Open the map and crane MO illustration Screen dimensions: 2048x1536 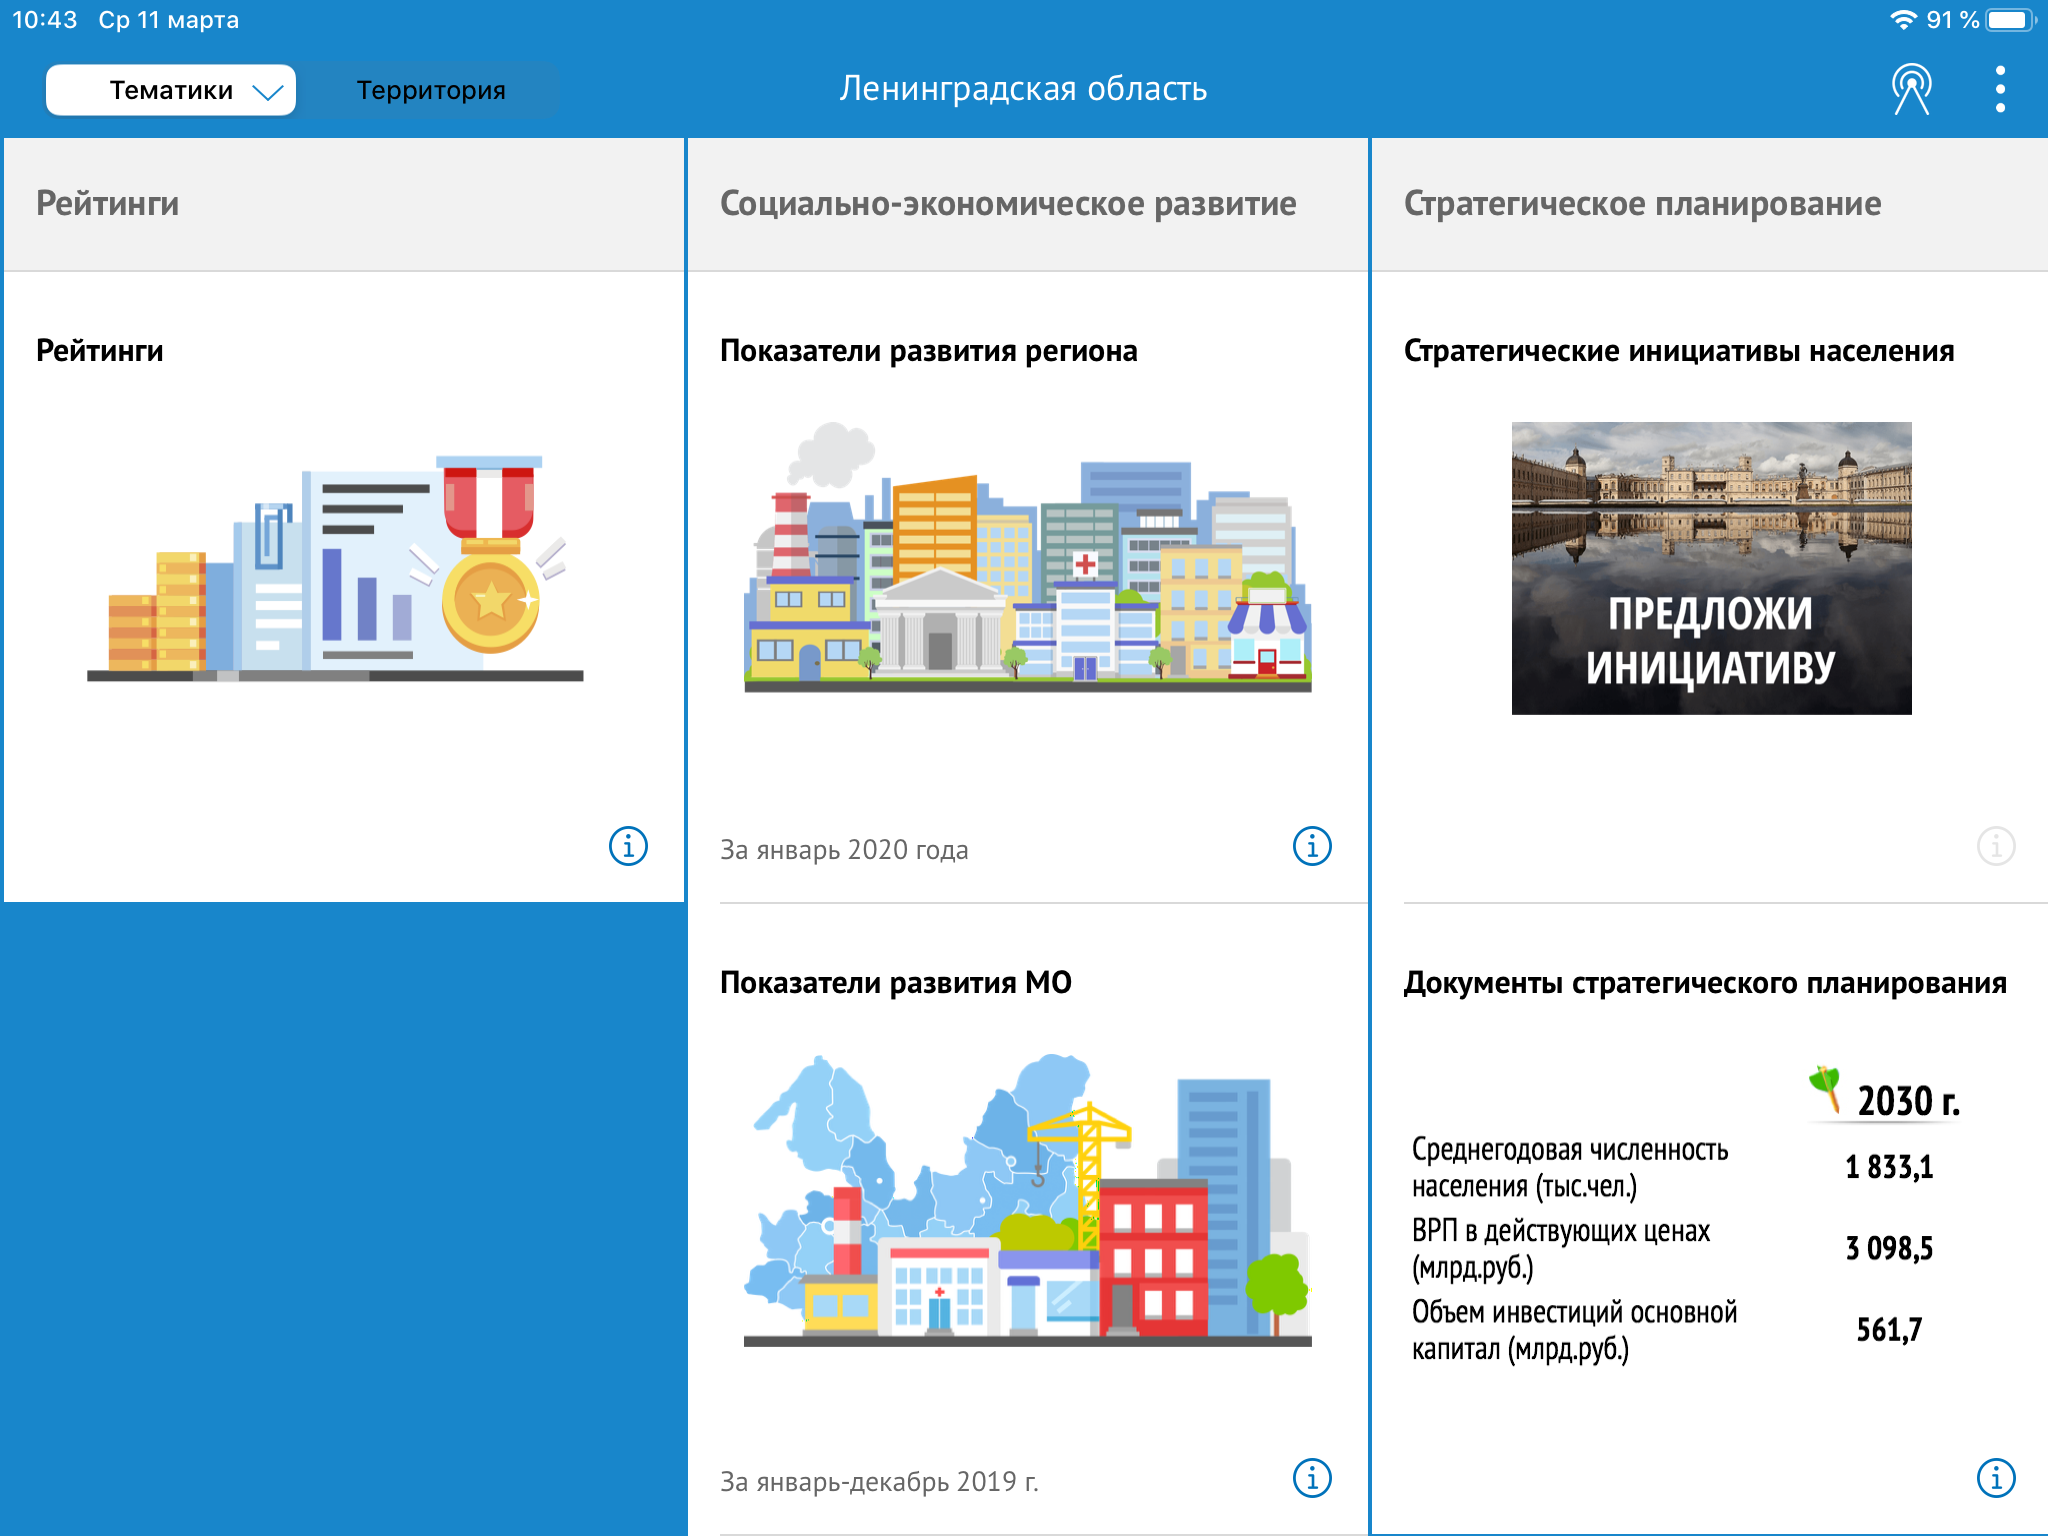point(1027,1199)
